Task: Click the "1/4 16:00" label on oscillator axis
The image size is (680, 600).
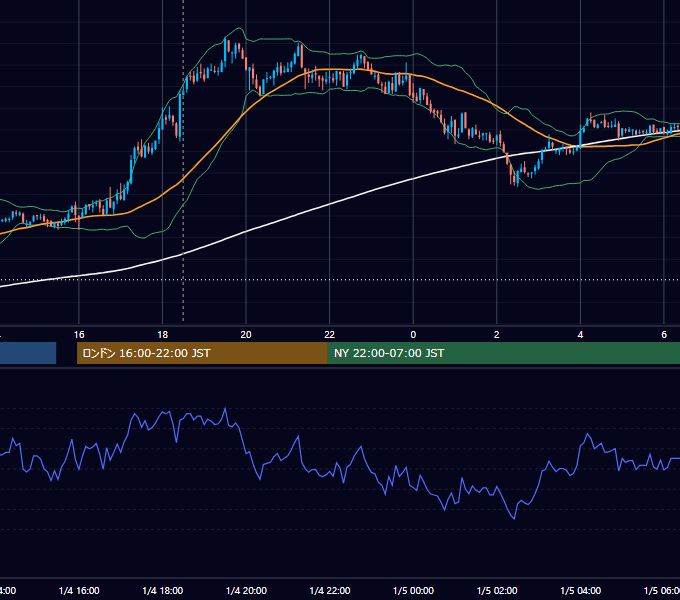Action: [79, 590]
